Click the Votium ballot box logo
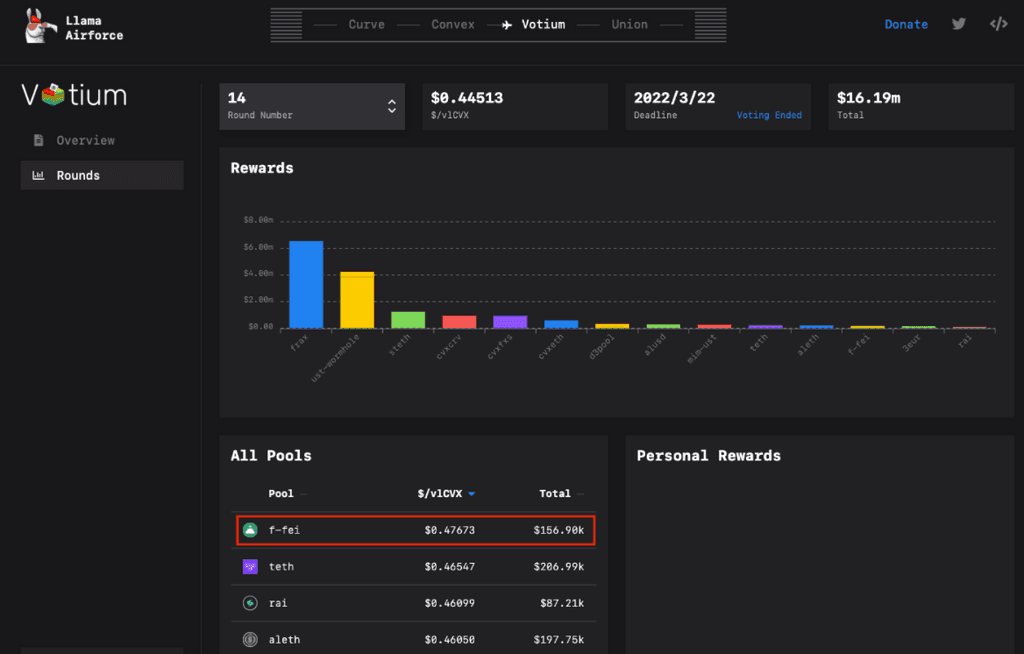This screenshot has height=654, width=1024. (x=53, y=95)
